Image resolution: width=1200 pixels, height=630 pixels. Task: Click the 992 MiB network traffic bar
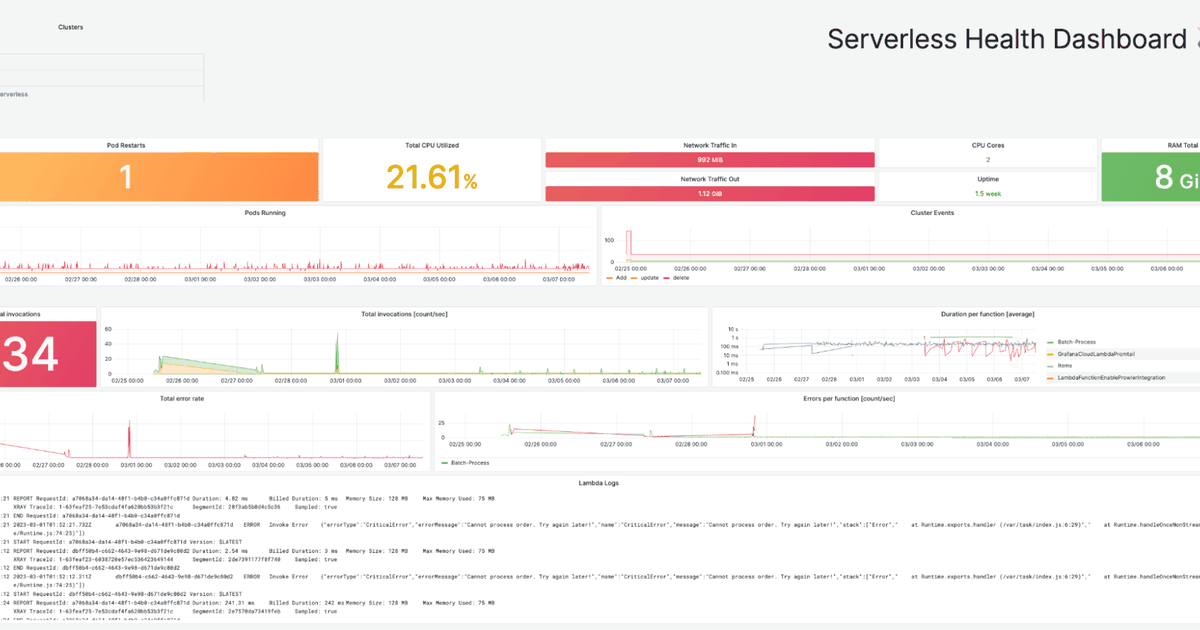(x=710, y=160)
